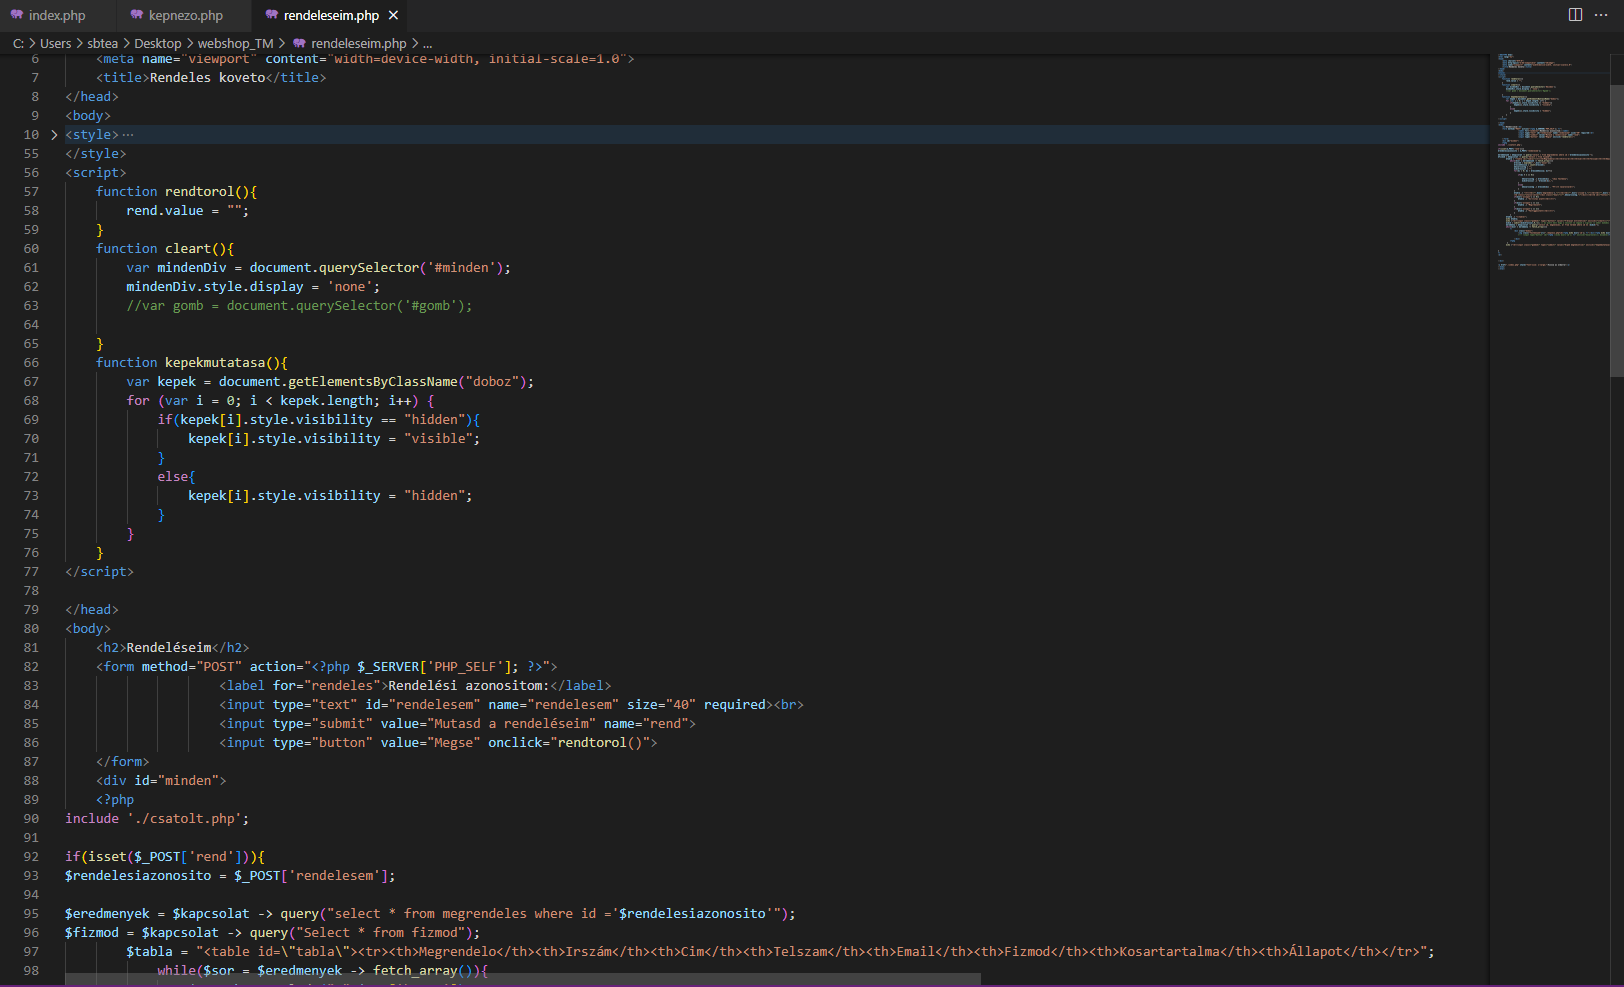
Task: Click line number 66 in gutter
Action: (31, 363)
